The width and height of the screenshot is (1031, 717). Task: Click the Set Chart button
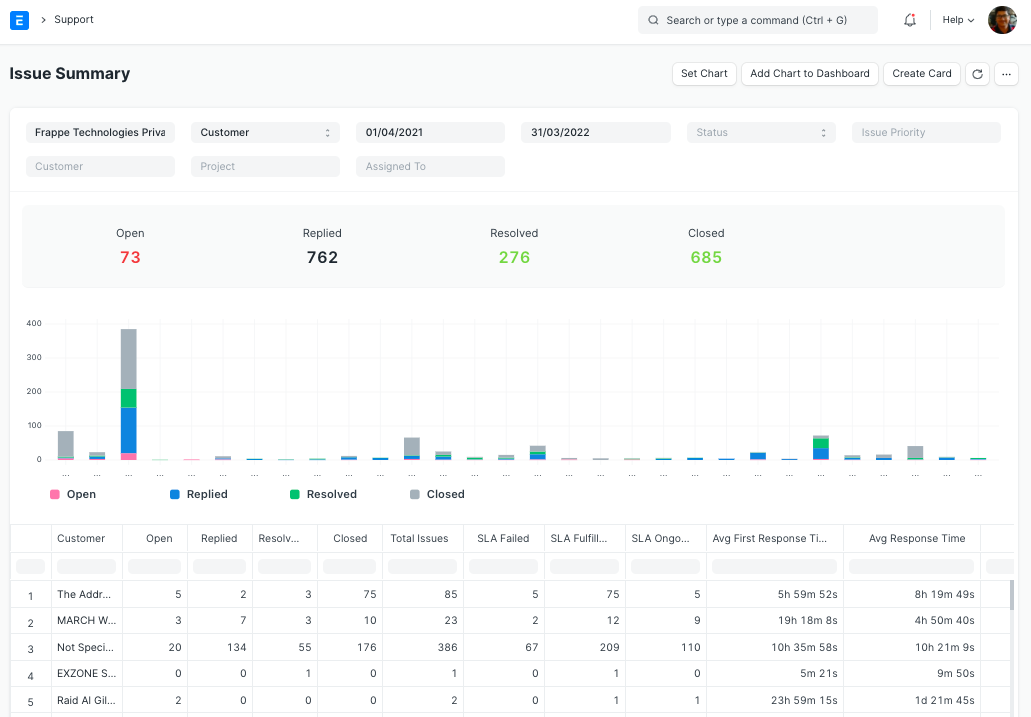click(x=704, y=74)
